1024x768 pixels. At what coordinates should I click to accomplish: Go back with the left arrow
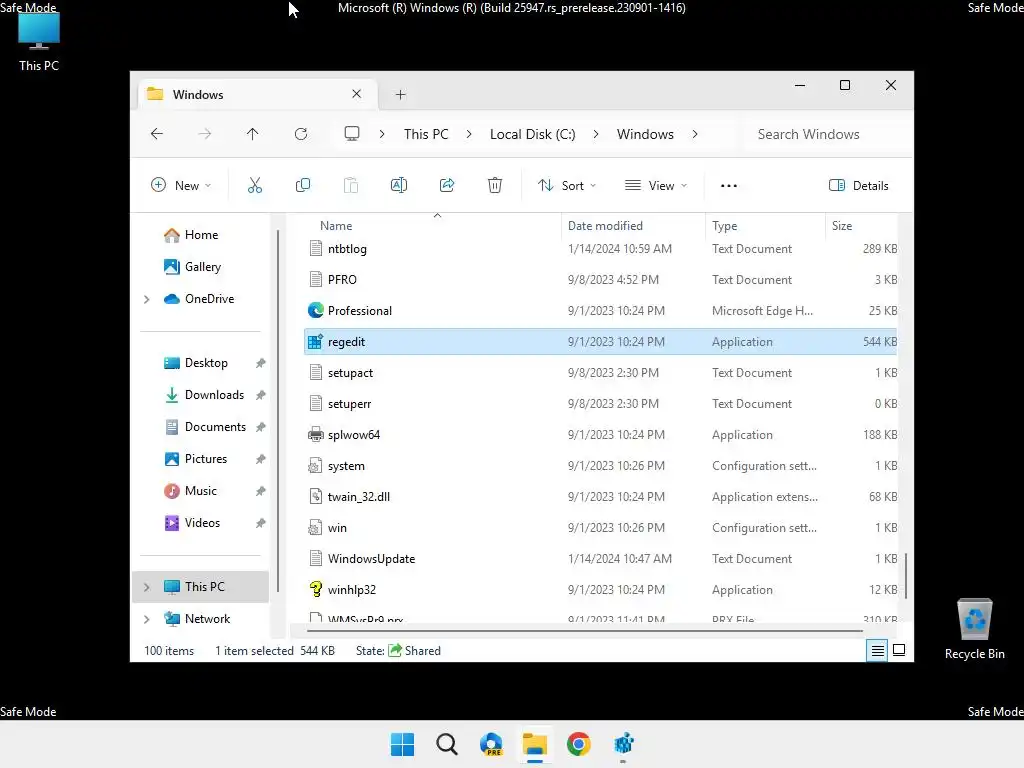(x=157, y=134)
